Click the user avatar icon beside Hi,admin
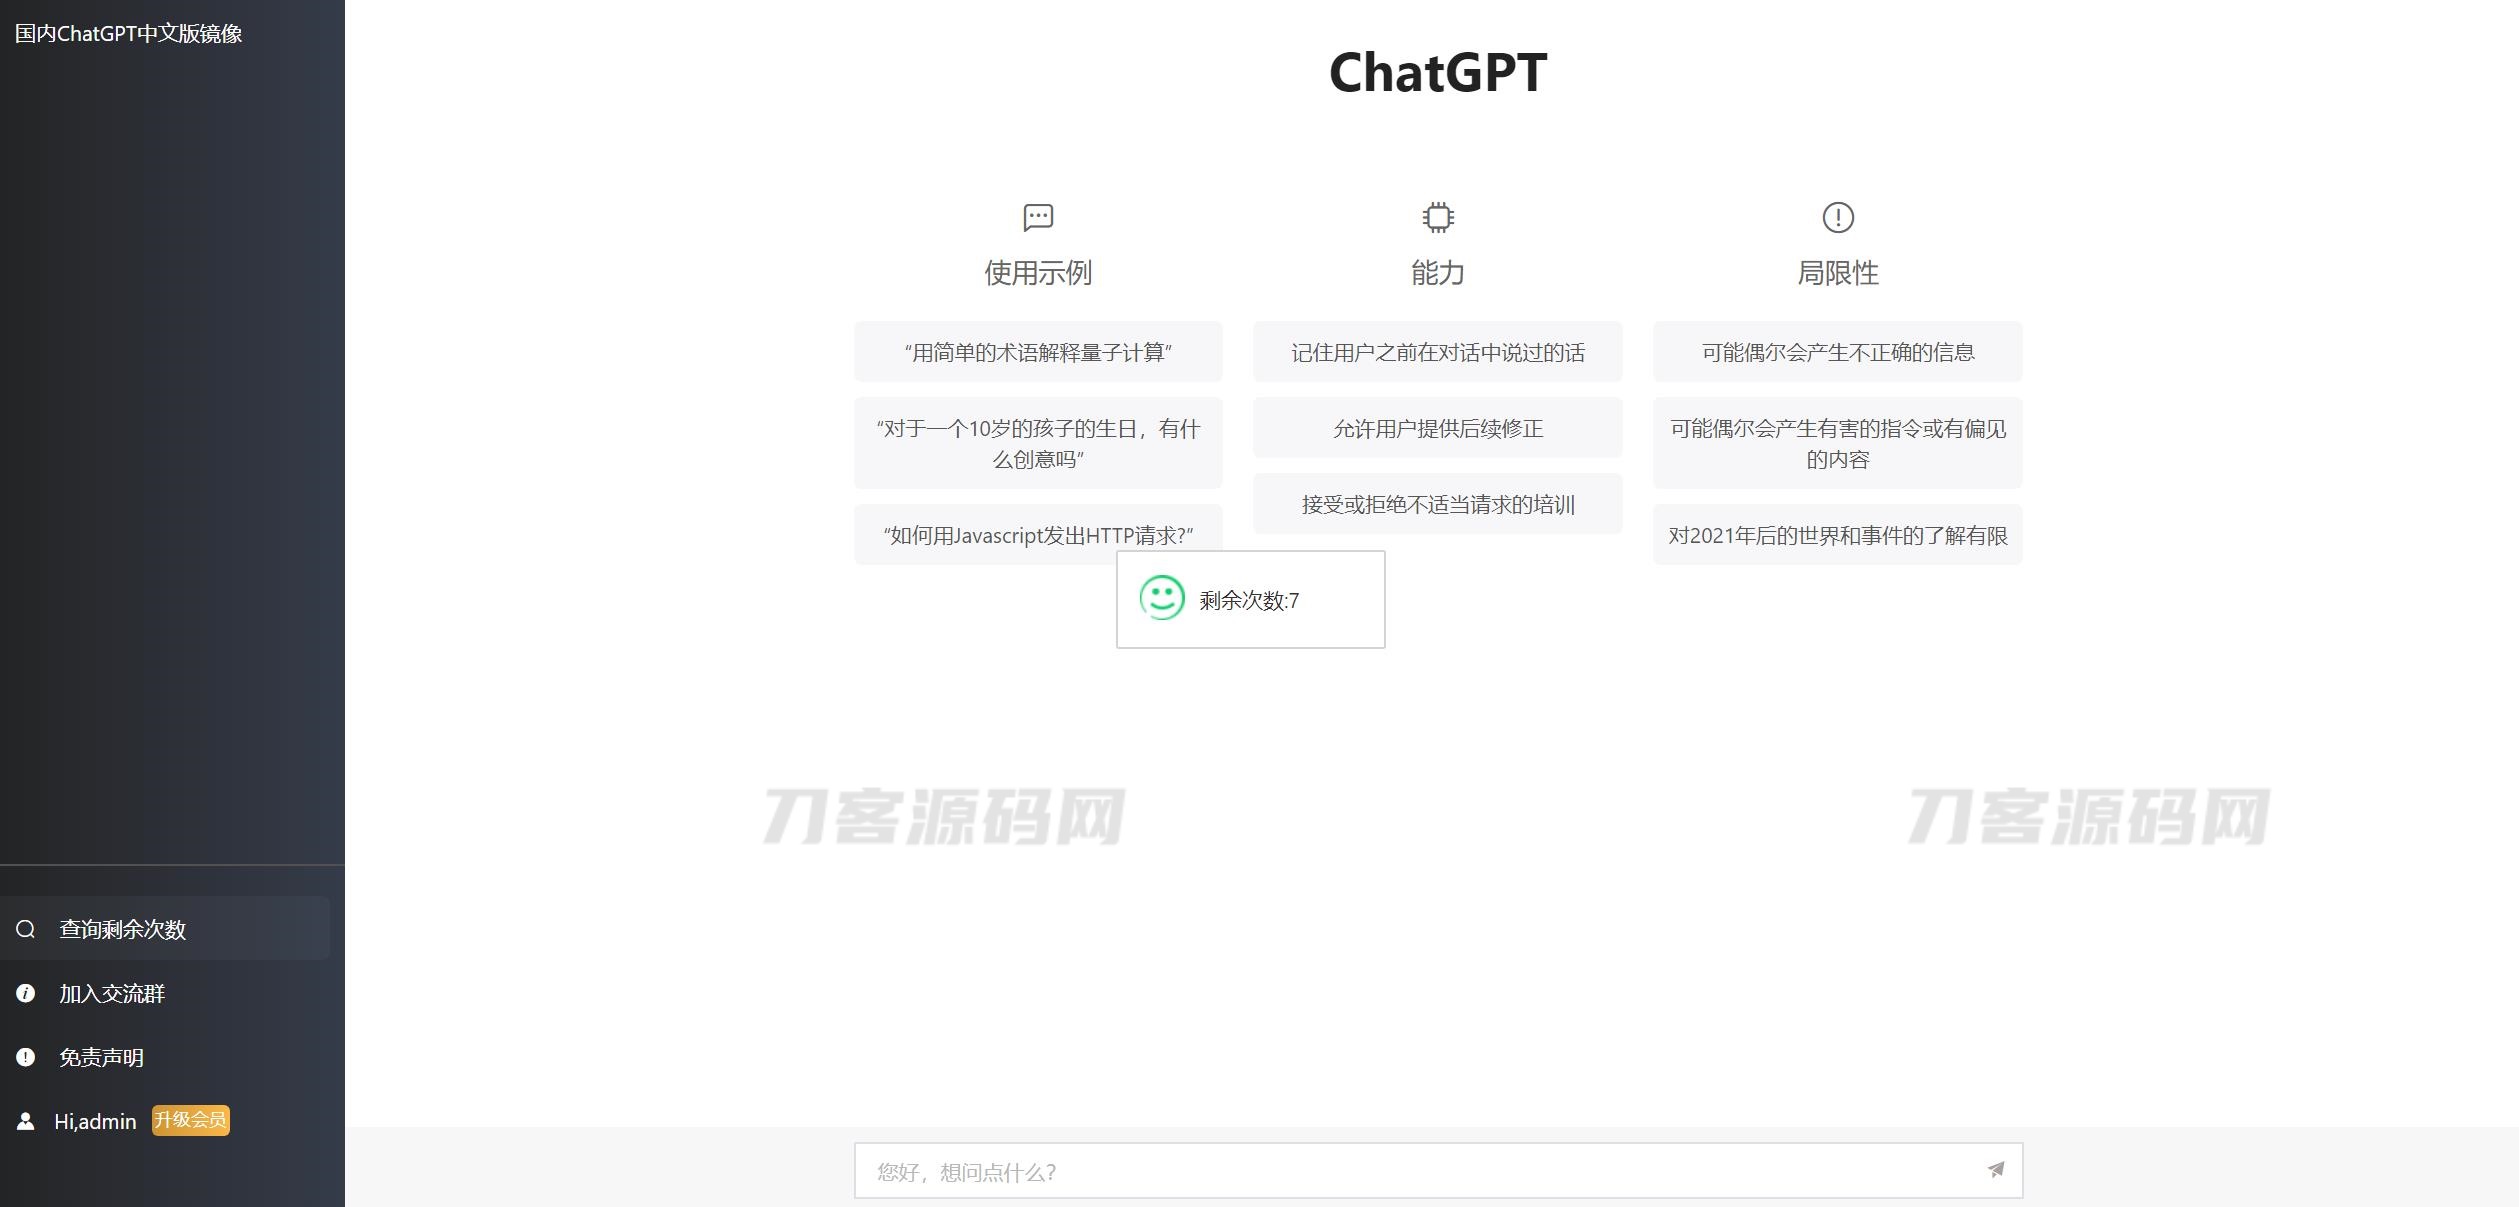This screenshot has width=2519, height=1207. coord(26,1121)
